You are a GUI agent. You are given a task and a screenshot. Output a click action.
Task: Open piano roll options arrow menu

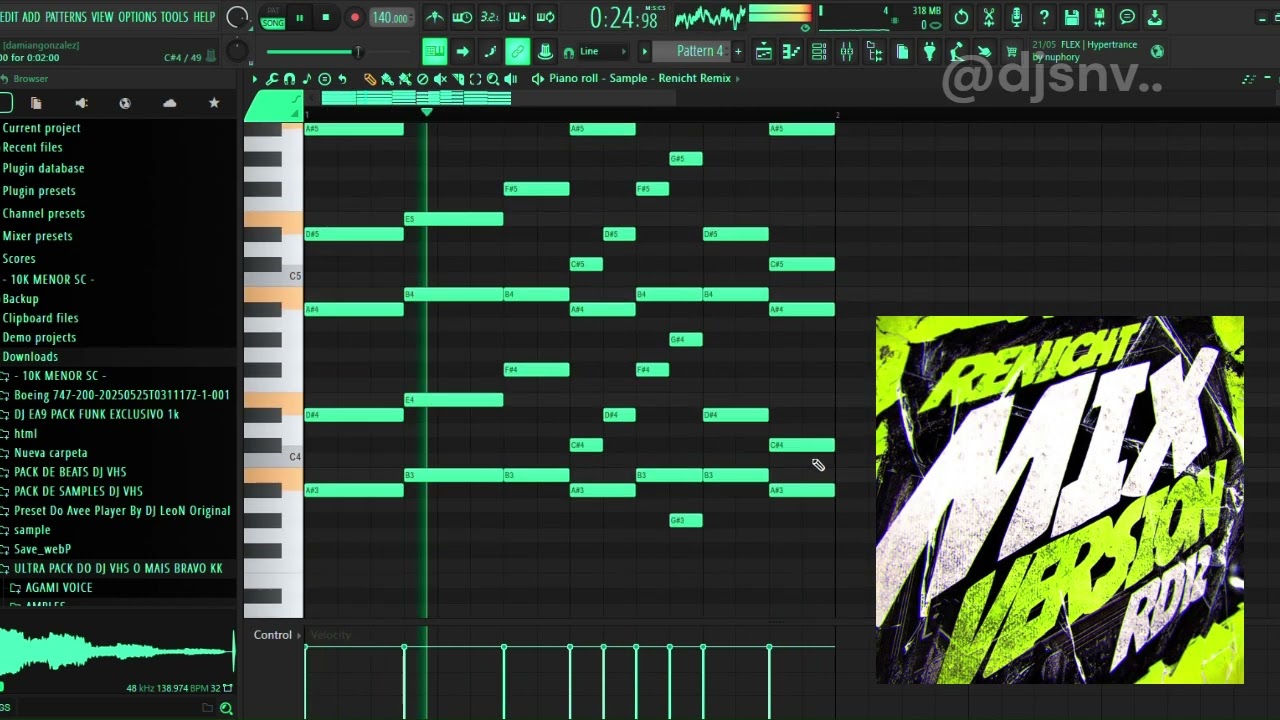click(254, 79)
